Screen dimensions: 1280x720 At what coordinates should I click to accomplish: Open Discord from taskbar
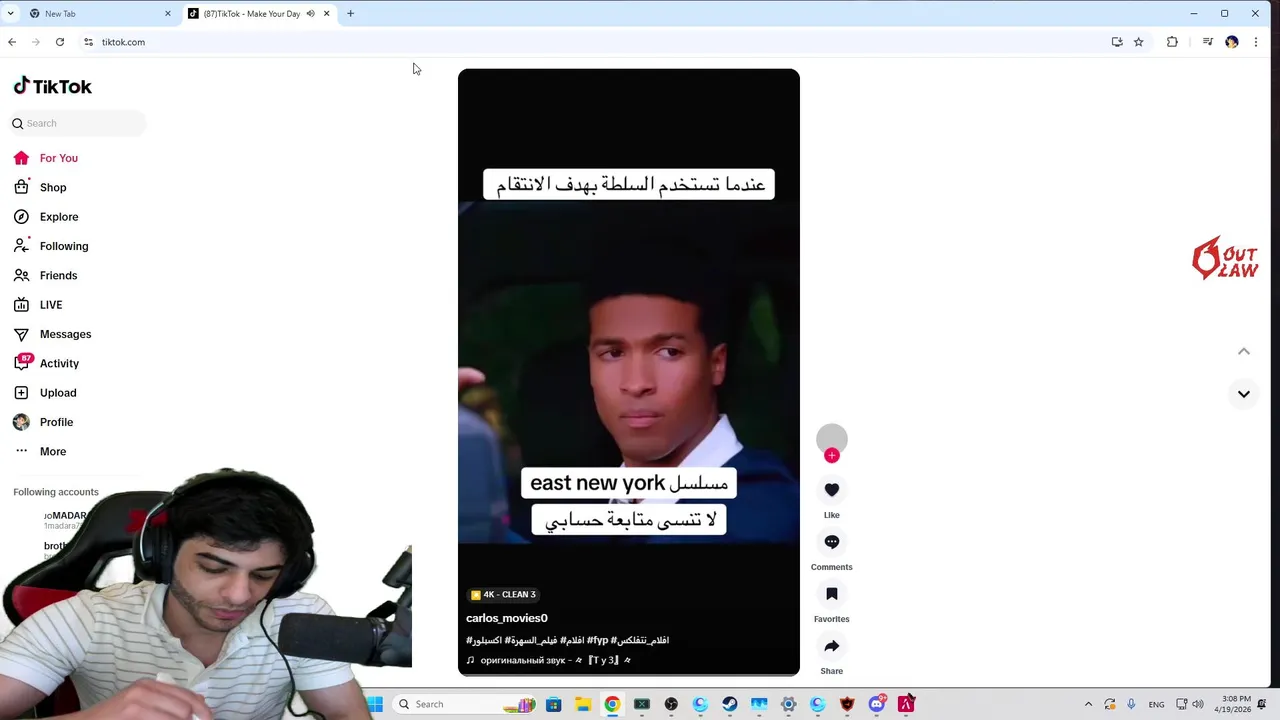[x=877, y=704]
